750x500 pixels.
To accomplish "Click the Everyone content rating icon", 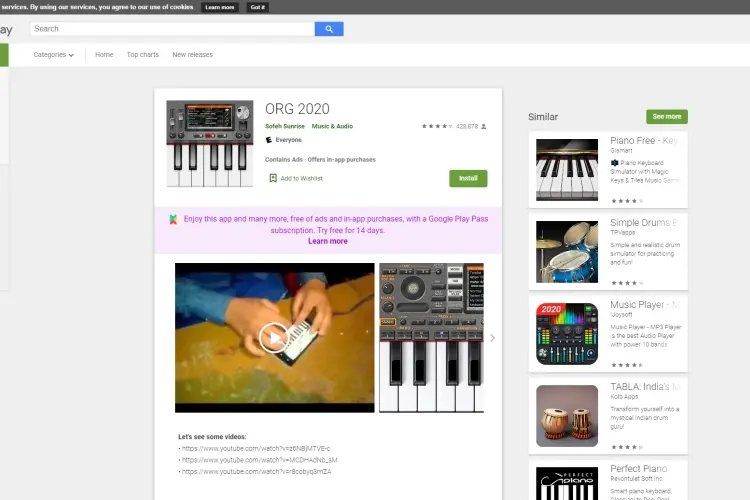I will [x=269, y=140].
